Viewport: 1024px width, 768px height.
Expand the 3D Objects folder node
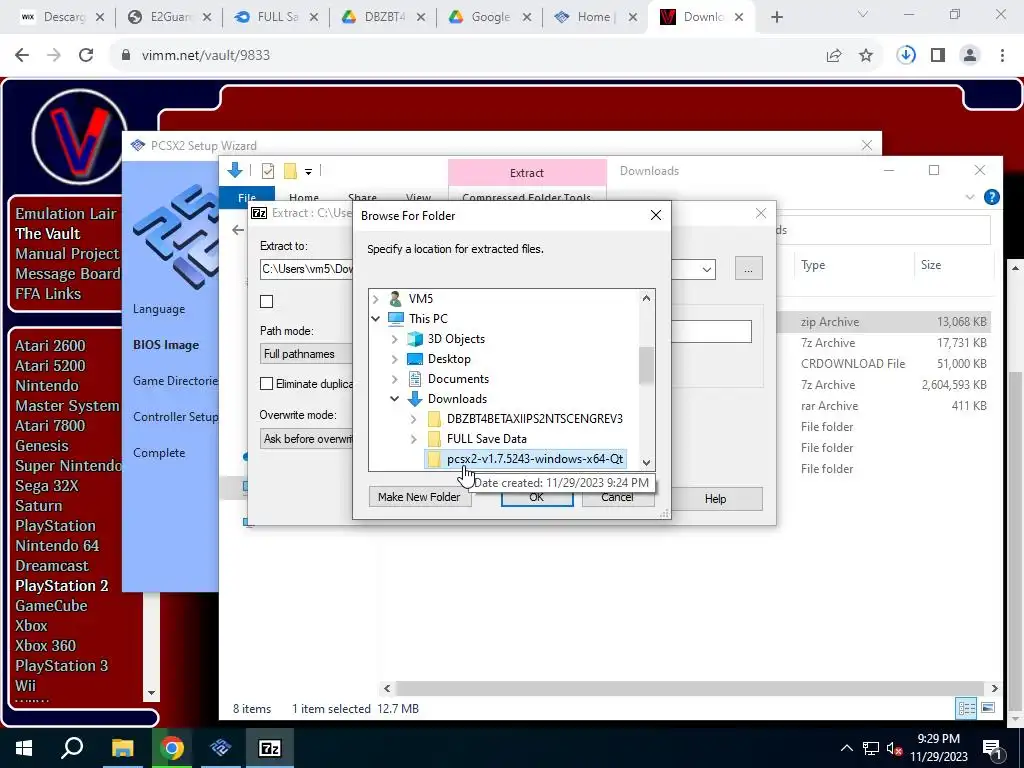[x=394, y=339]
